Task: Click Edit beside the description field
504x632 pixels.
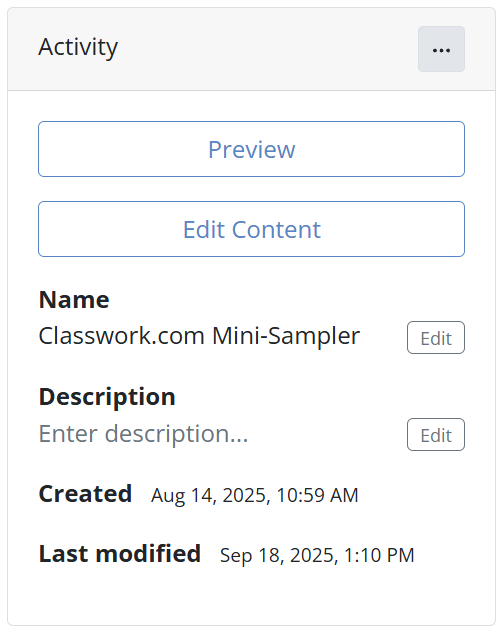Action: [x=436, y=434]
